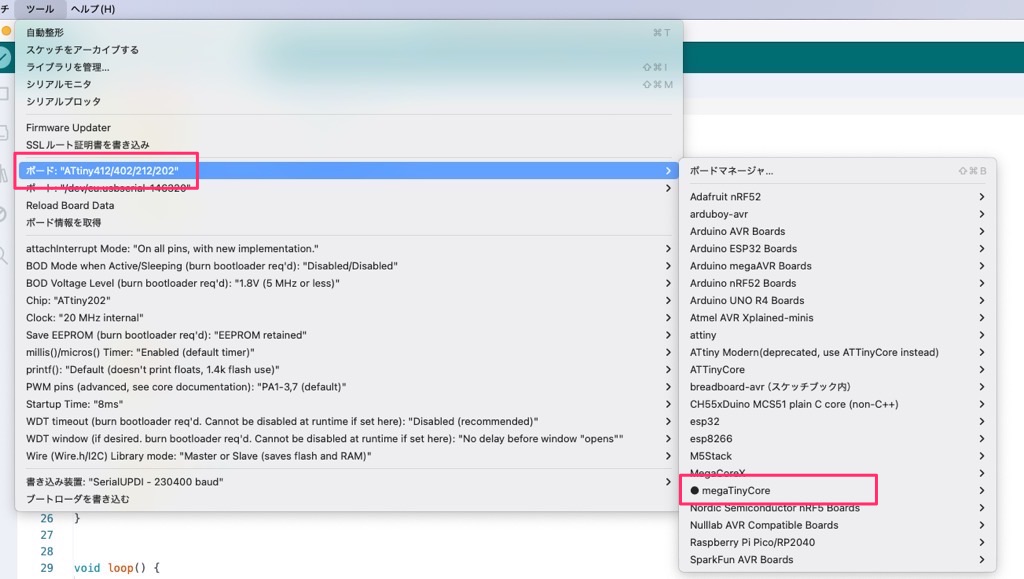Image resolution: width=1024 pixels, height=579 pixels.
Task: Open the ヘルプ(H) menu
Action: click(x=92, y=9)
